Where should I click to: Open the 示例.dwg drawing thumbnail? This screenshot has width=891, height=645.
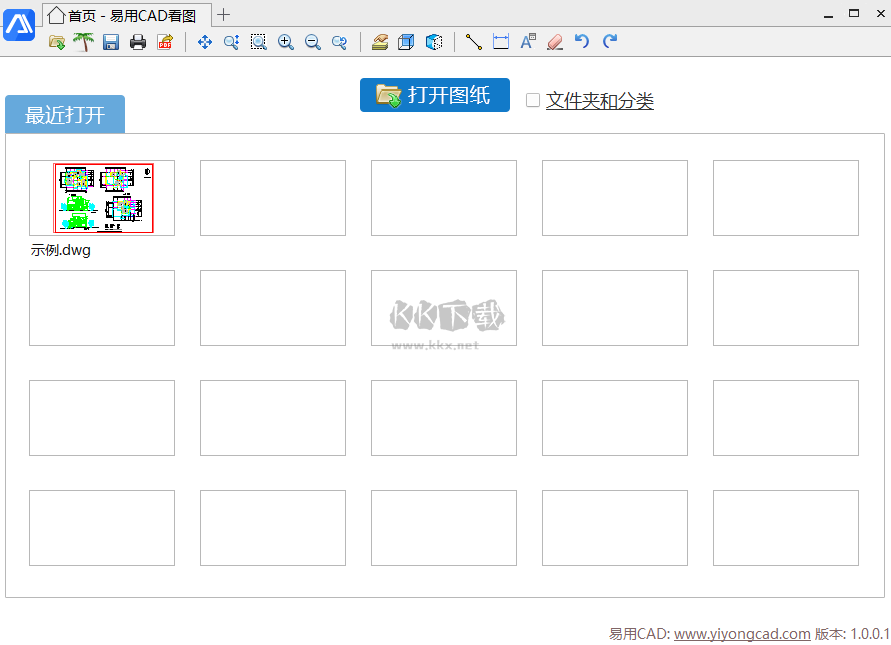click(x=102, y=198)
